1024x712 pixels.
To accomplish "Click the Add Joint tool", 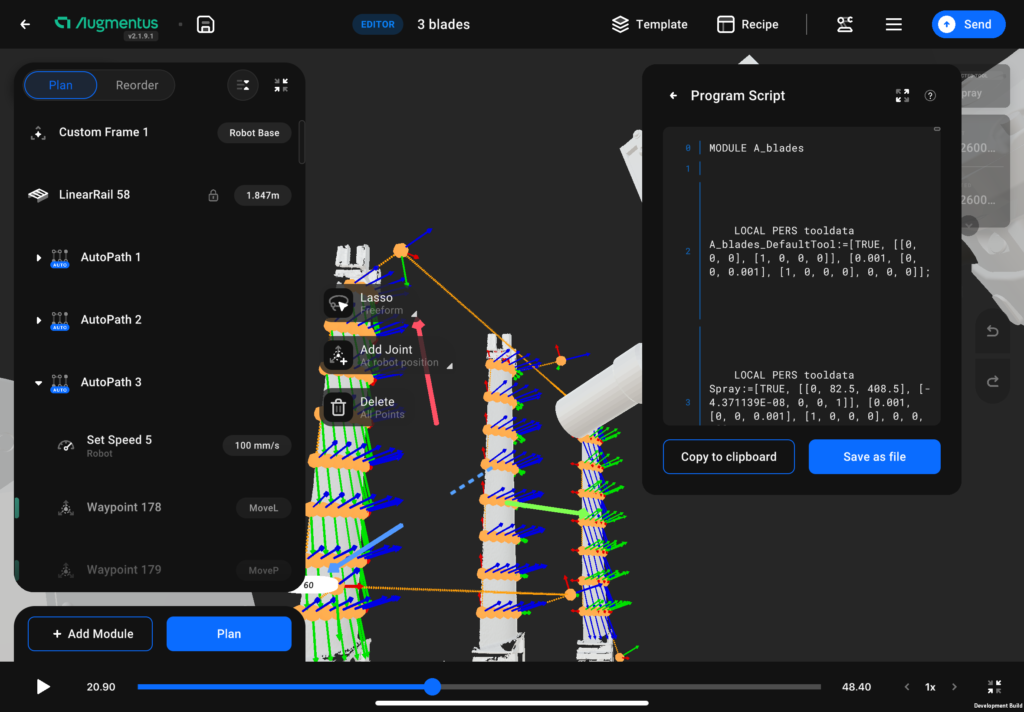I will tap(339, 356).
